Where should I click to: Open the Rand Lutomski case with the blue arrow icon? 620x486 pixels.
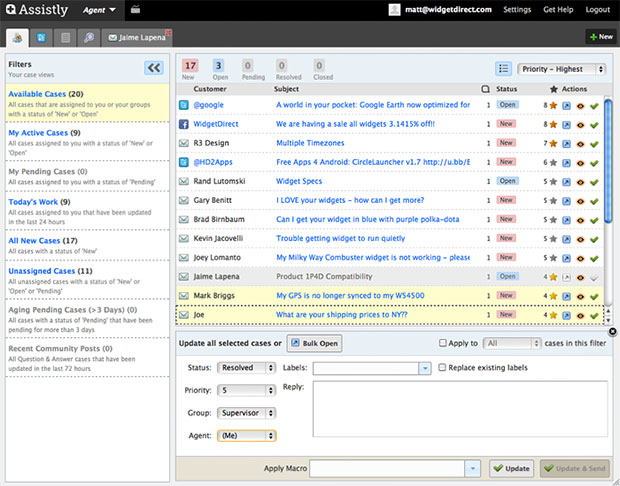click(x=567, y=182)
